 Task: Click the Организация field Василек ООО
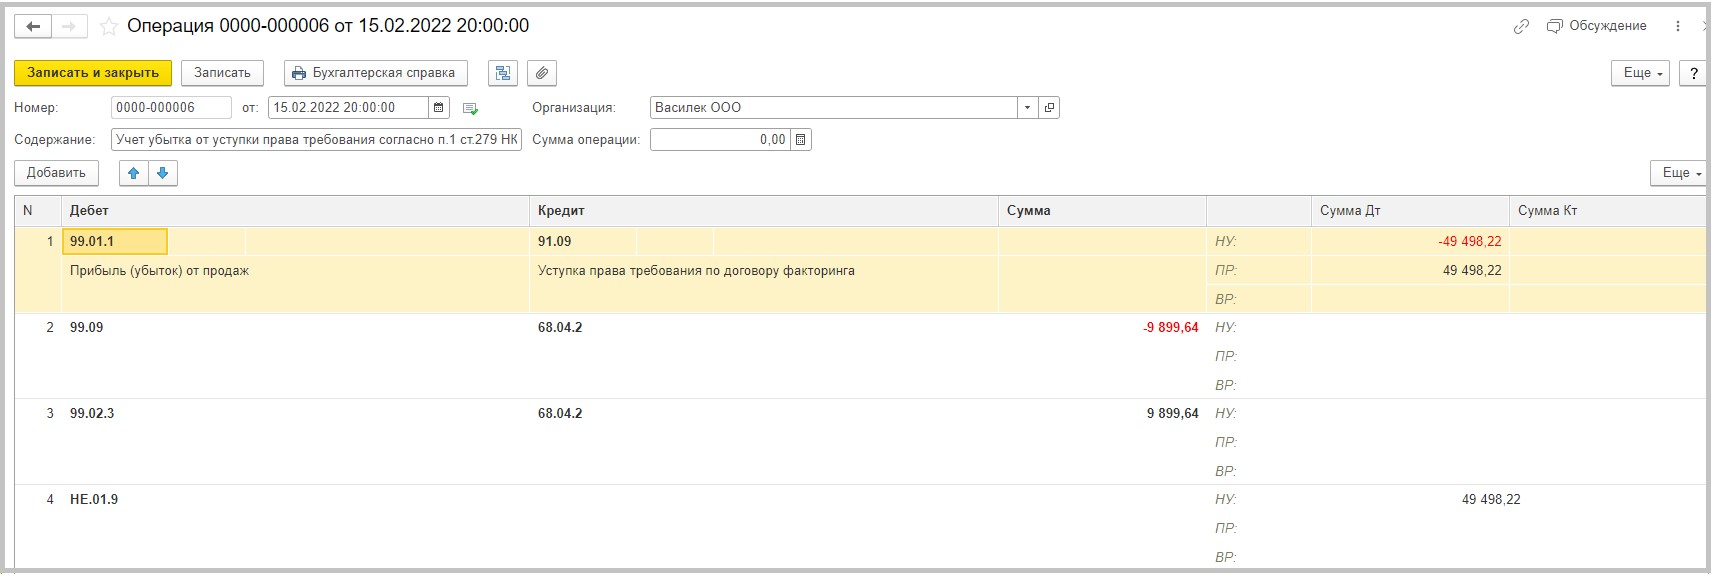point(834,108)
